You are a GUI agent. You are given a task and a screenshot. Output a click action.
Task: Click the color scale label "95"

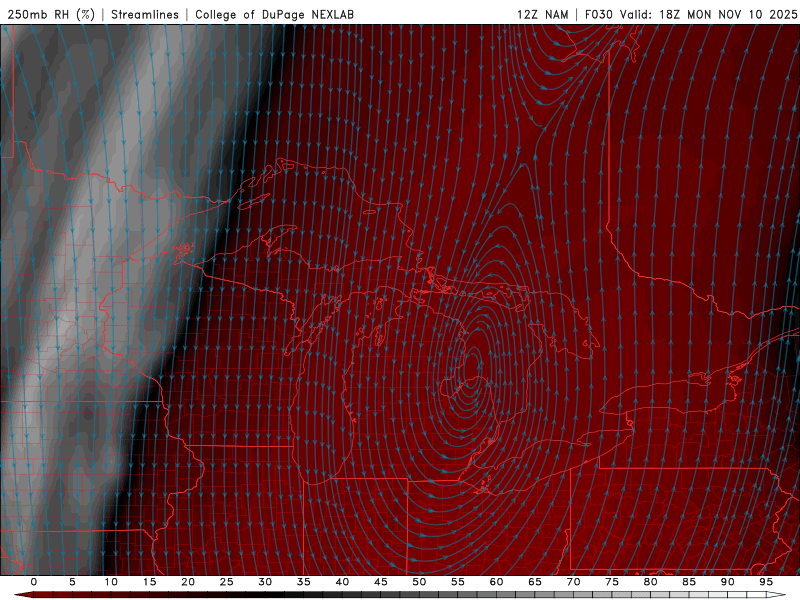pos(766,582)
